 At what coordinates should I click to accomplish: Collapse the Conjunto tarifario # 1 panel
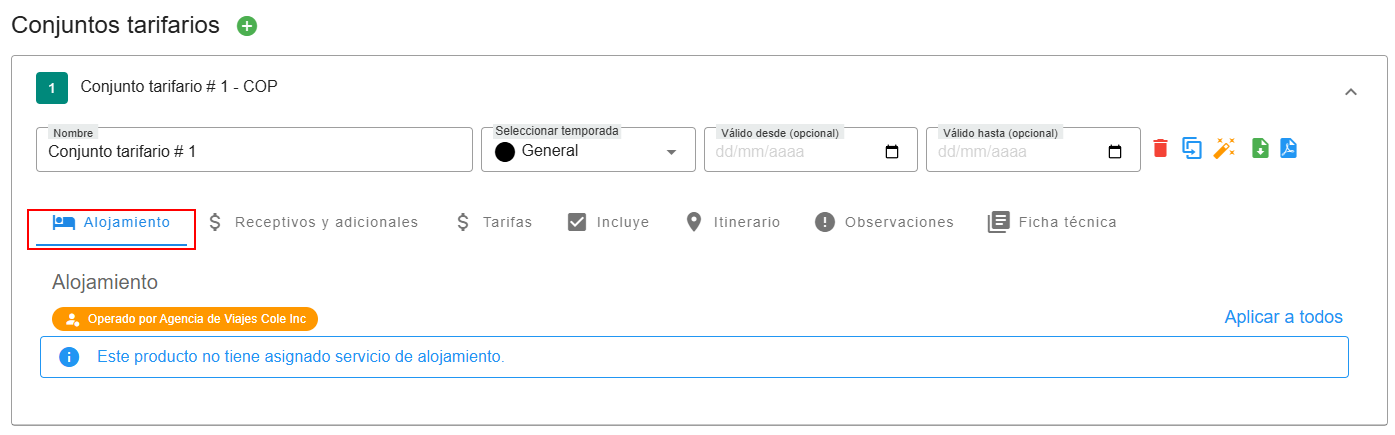(x=1350, y=92)
